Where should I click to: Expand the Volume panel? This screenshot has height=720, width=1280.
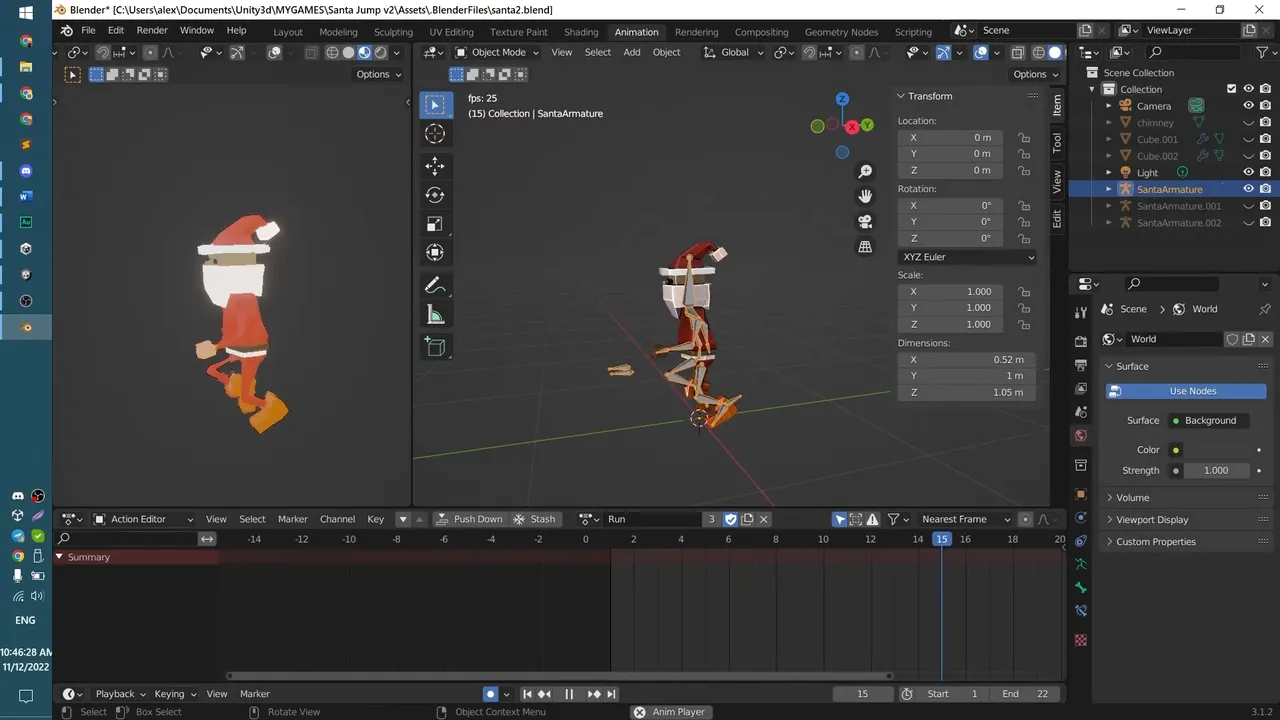(1132, 497)
